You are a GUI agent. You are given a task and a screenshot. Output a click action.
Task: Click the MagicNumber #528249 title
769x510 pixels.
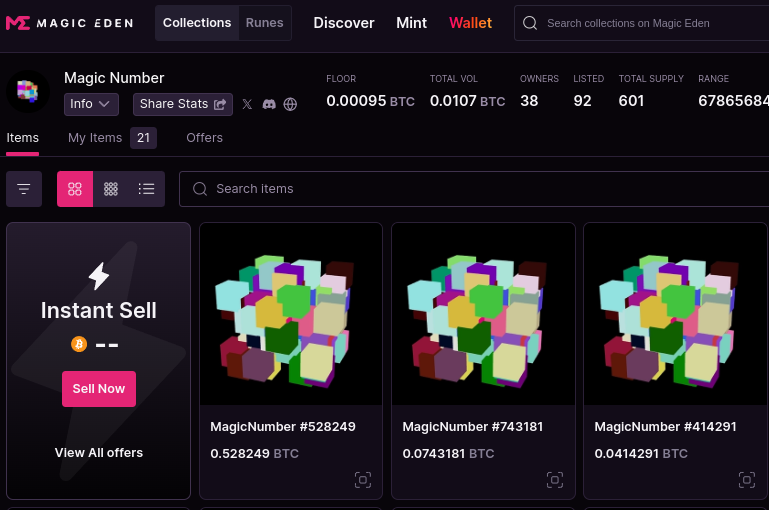pyautogui.click(x=283, y=427)
